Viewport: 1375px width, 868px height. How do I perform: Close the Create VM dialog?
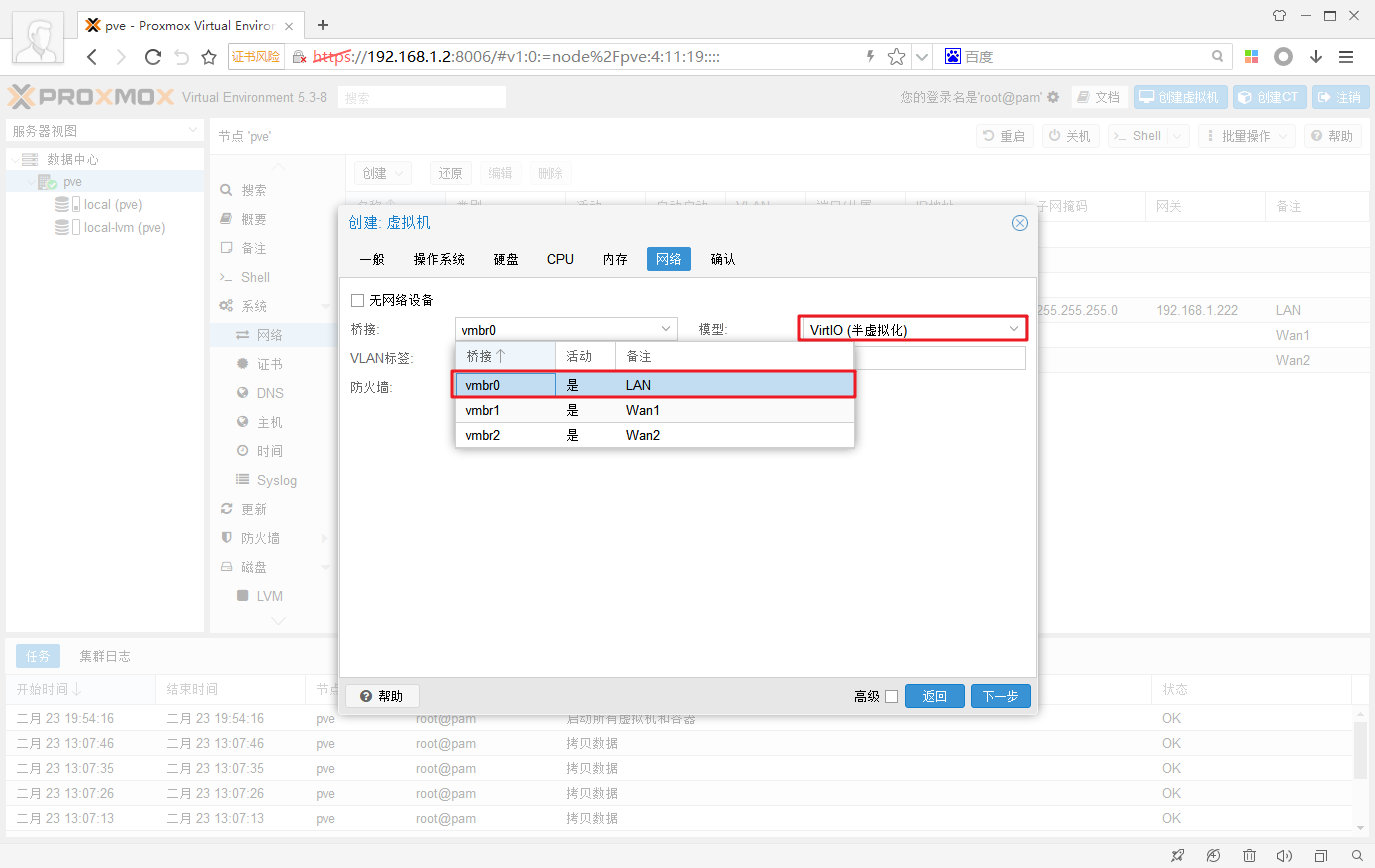(x=1020, y=223)
